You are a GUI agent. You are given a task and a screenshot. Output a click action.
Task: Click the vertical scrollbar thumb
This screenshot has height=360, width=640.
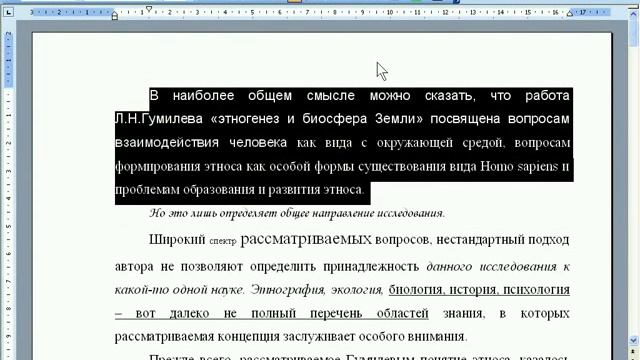tap(633, 33)
